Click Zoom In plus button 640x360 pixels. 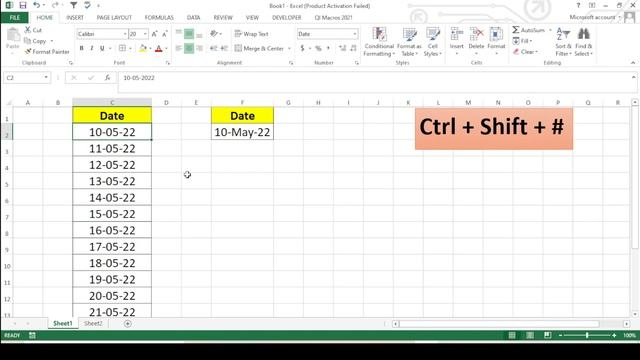click(x=614, y=335)
